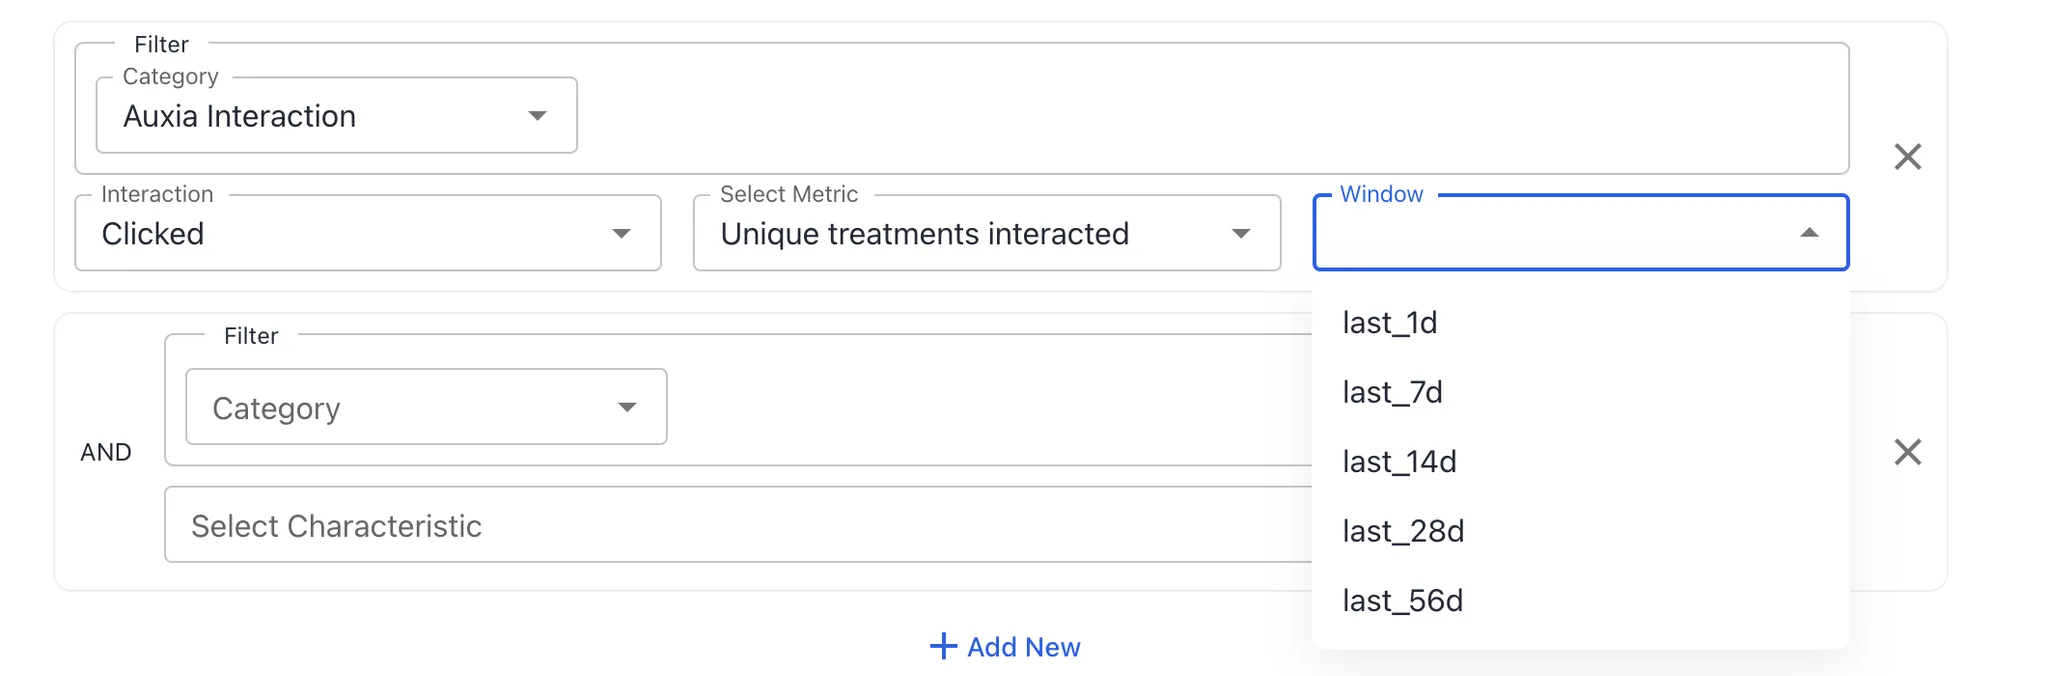The height and width of the screenshot is (676, 2048).
Task: Click the Select Characteristic field
Action: pyautogui.click(x=738, y=525)
